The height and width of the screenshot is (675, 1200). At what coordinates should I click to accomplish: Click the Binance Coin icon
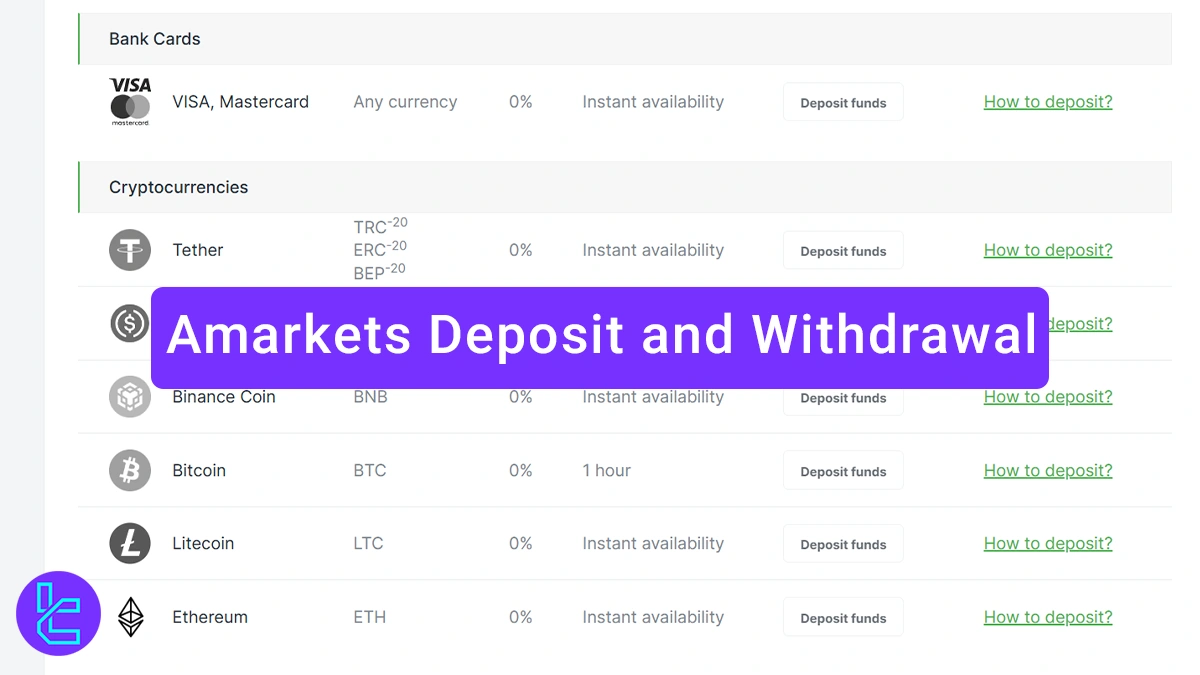[130, 396]
